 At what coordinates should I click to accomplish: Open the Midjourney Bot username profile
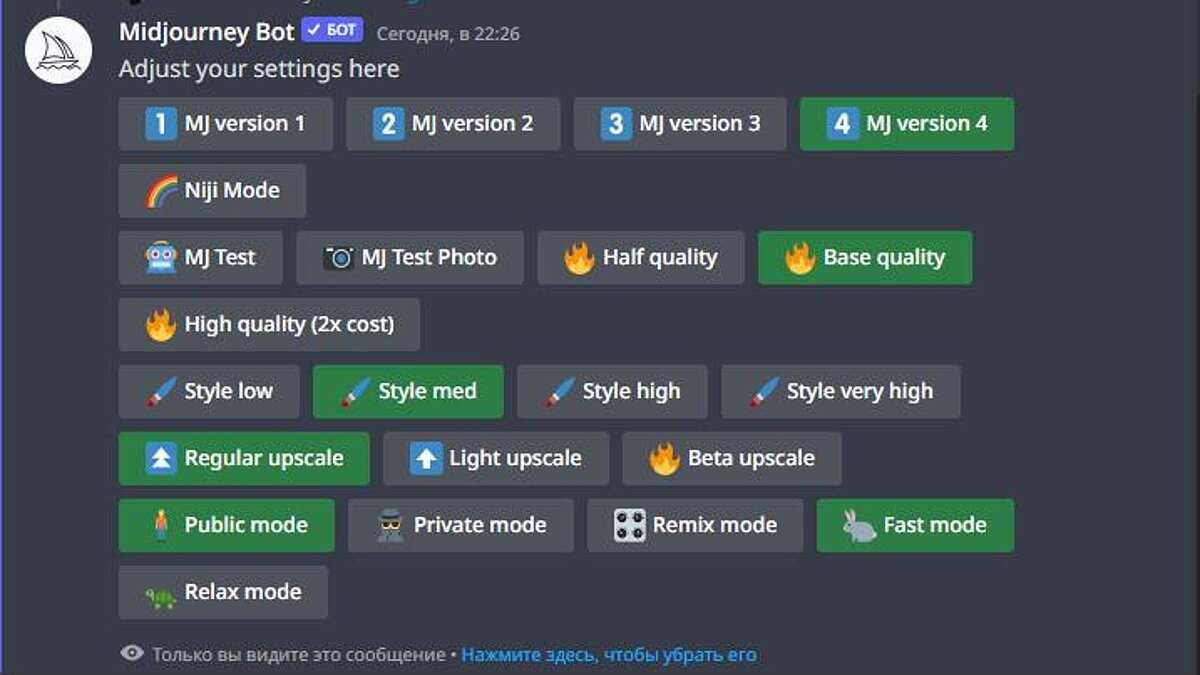207,32
